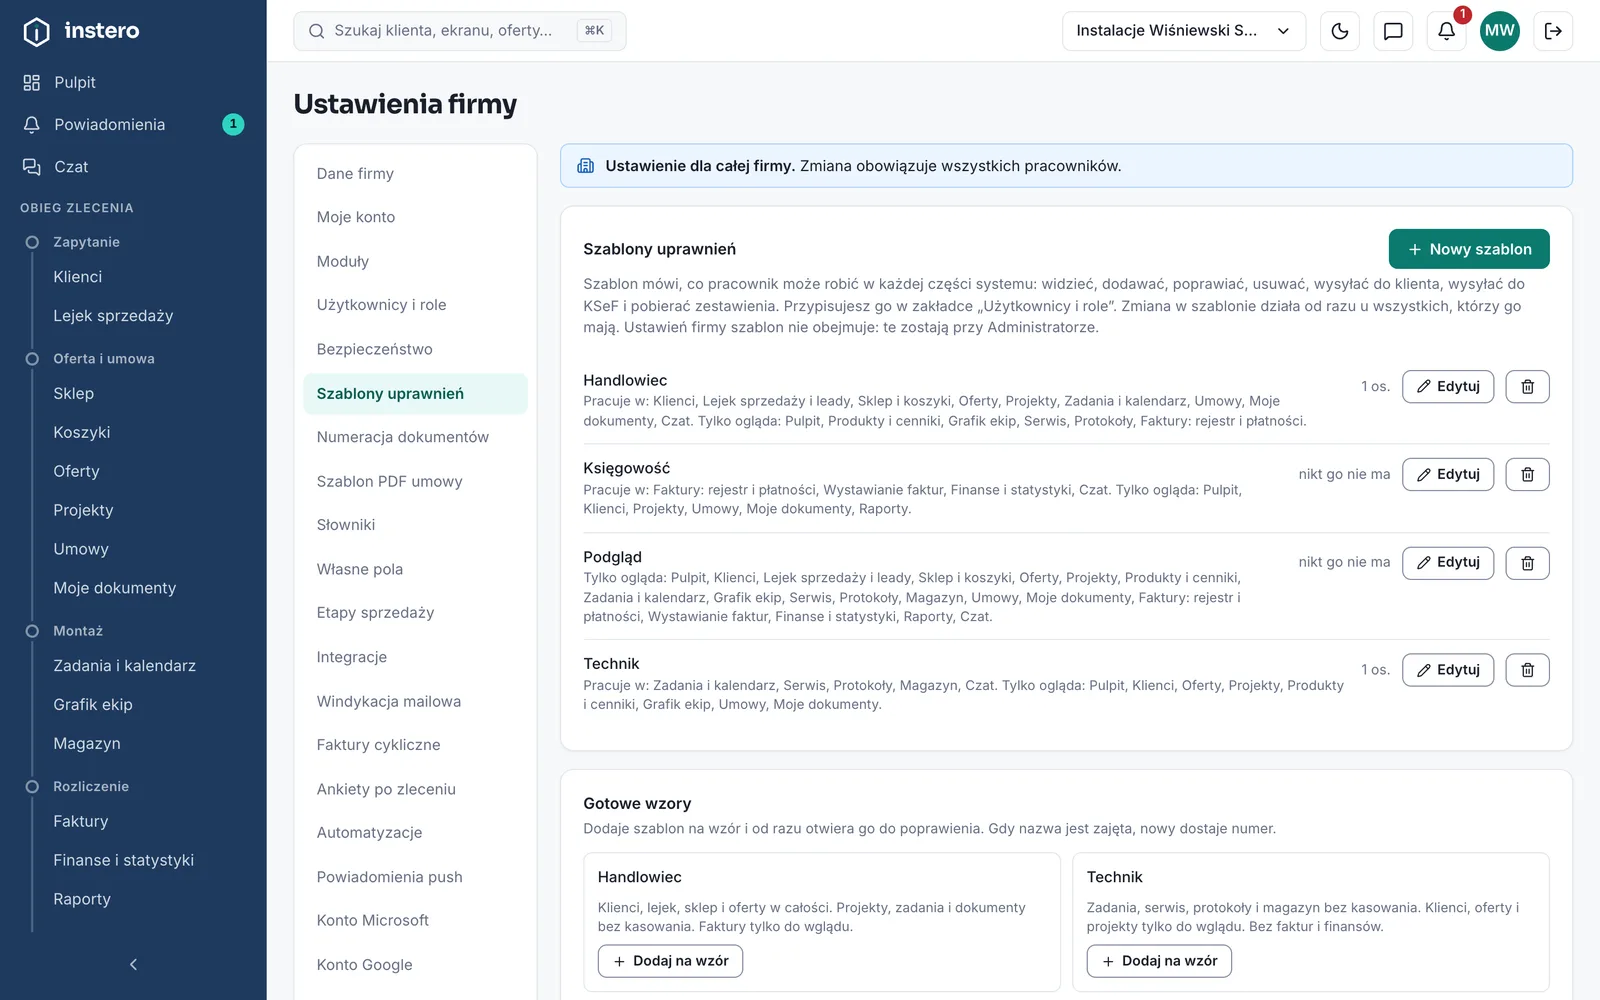This screenshot has width=1600, height=1000.
Task: Edit the Technik template
Action: [1448, 670]
